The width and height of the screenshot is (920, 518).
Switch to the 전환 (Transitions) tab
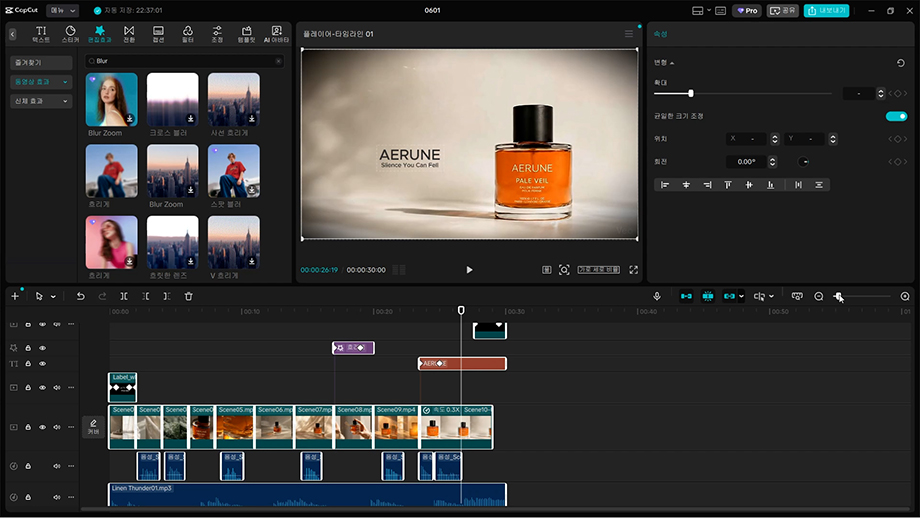pos(129,34)
